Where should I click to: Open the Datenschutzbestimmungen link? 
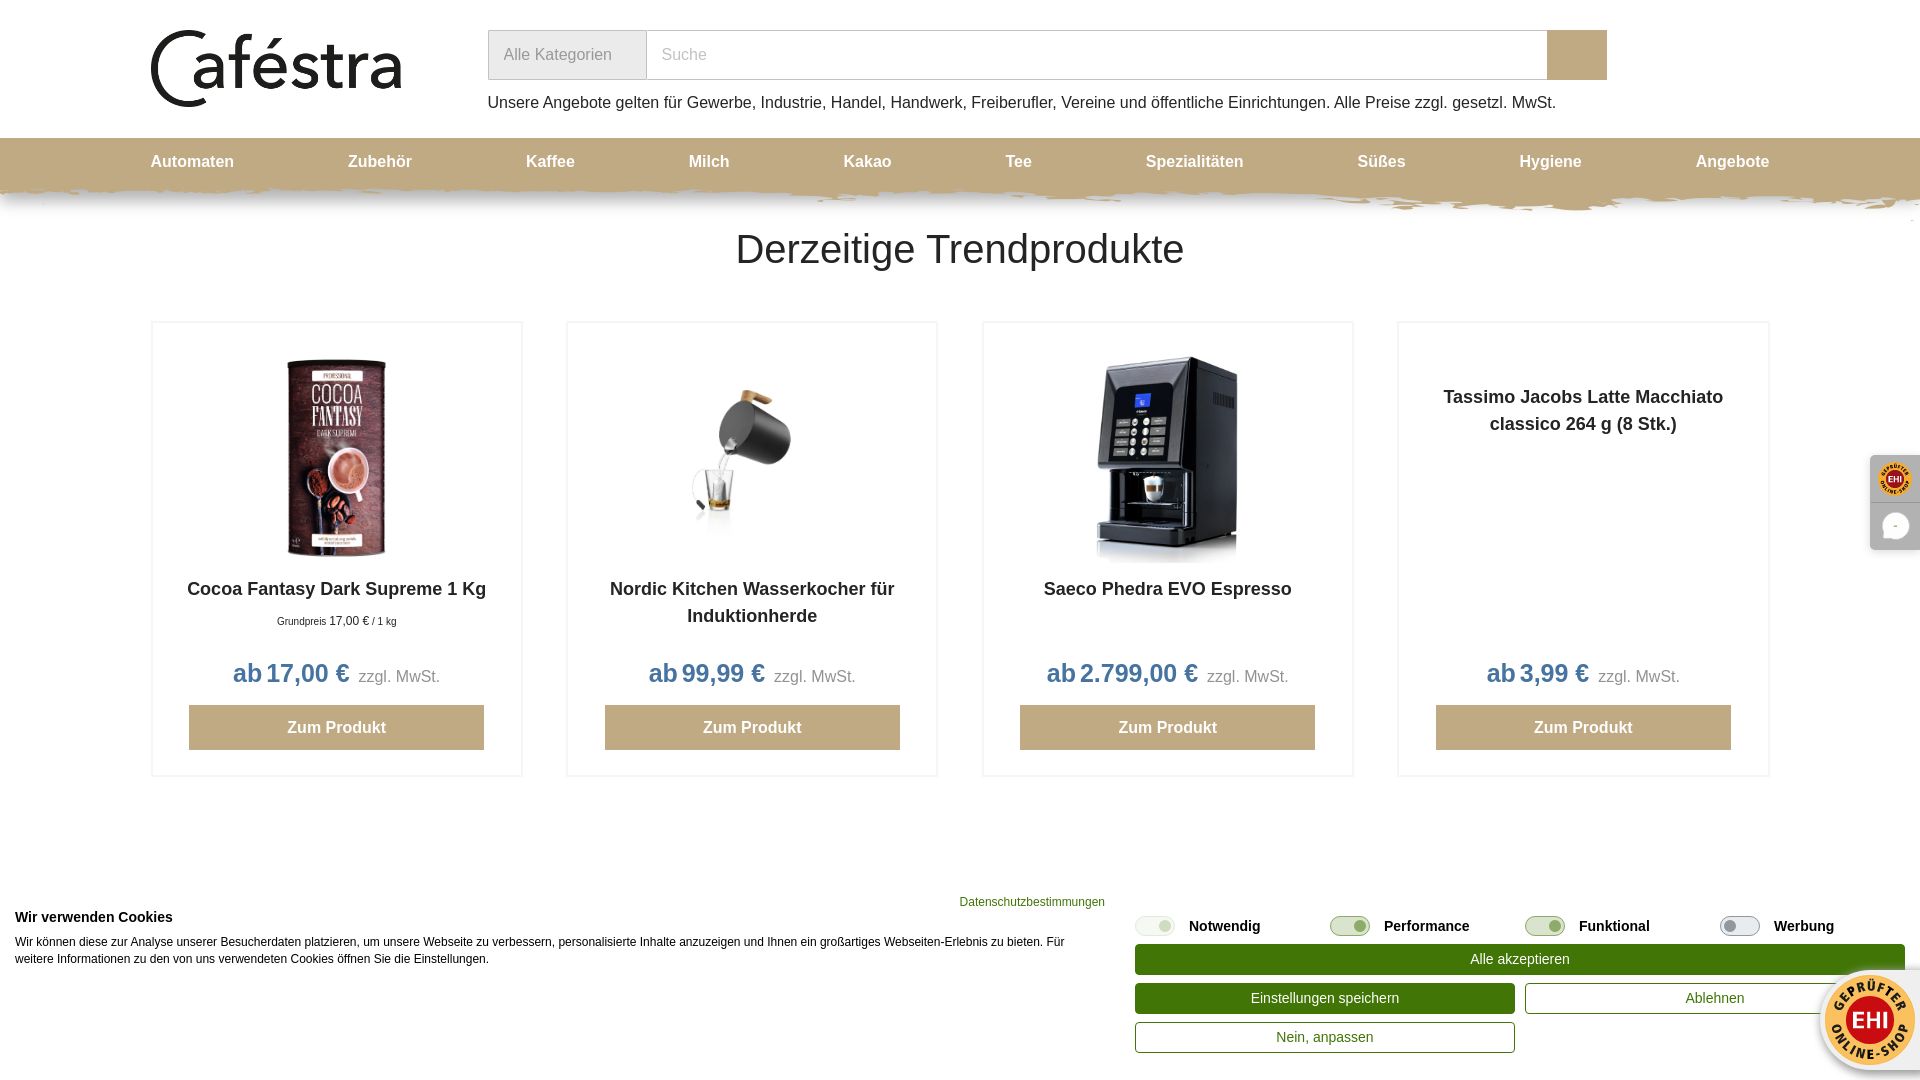coord(1032,902)
